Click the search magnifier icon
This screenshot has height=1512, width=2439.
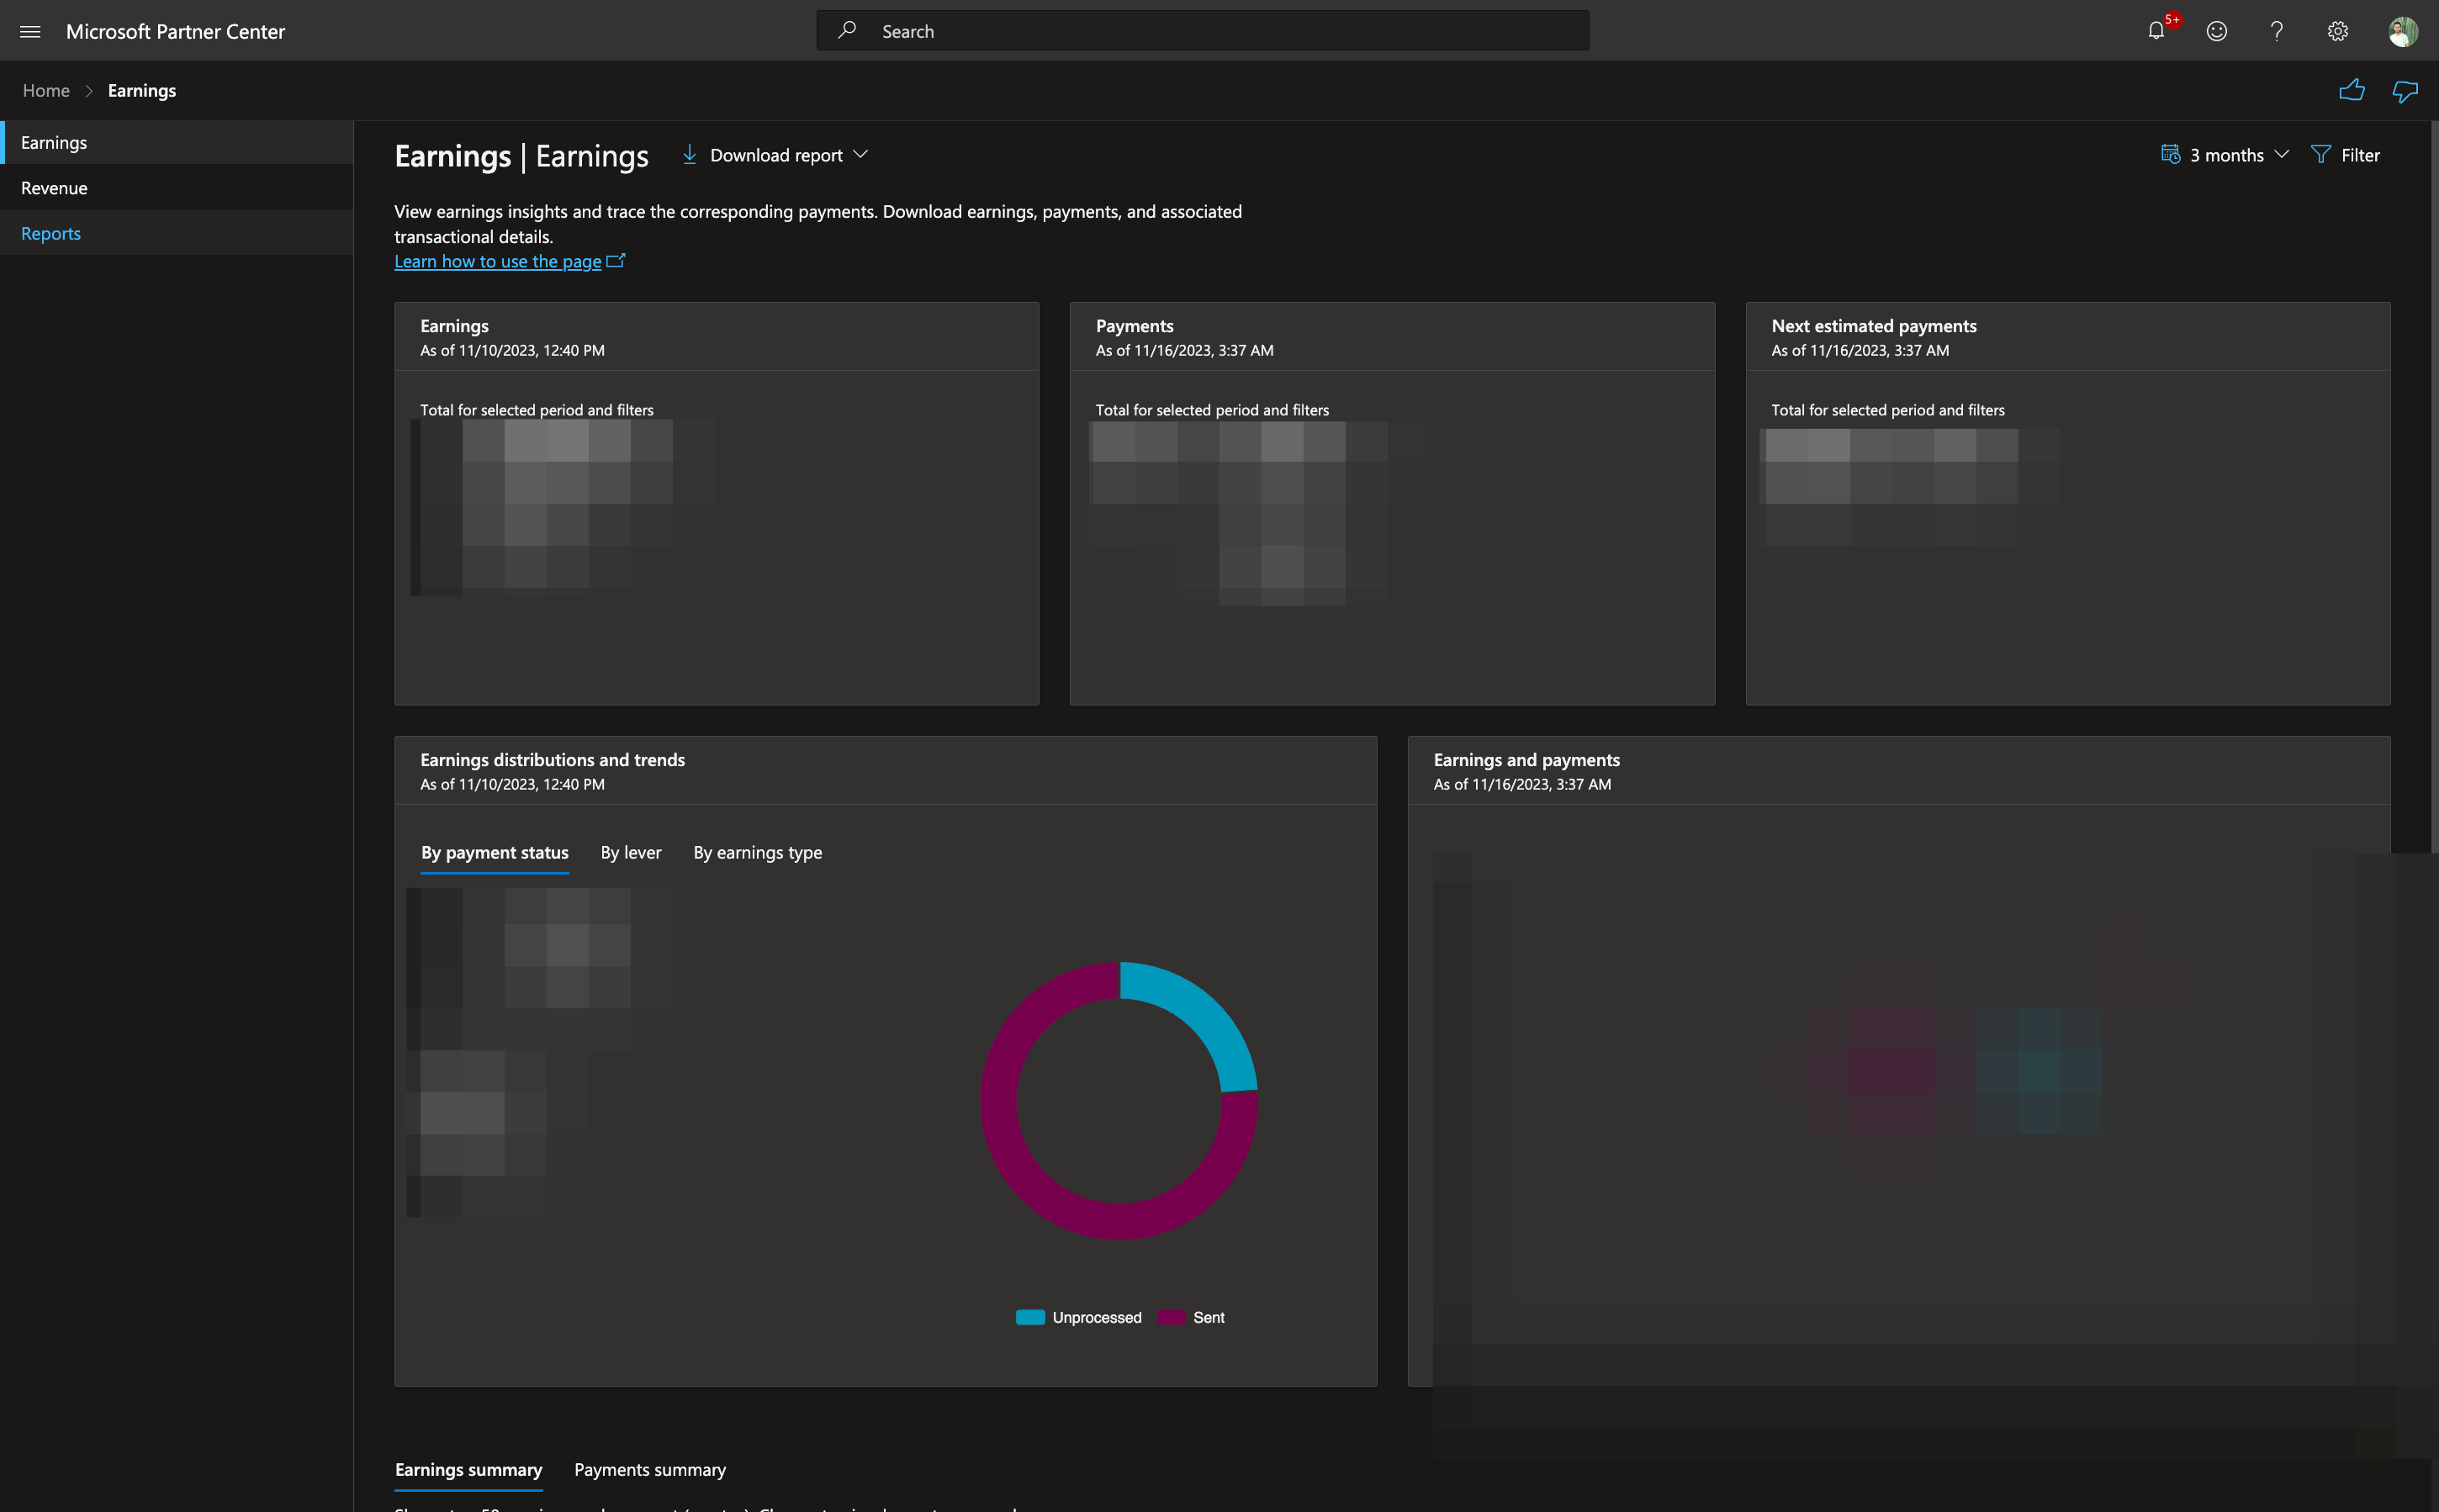pyautogui.click(x=847, y=30)
